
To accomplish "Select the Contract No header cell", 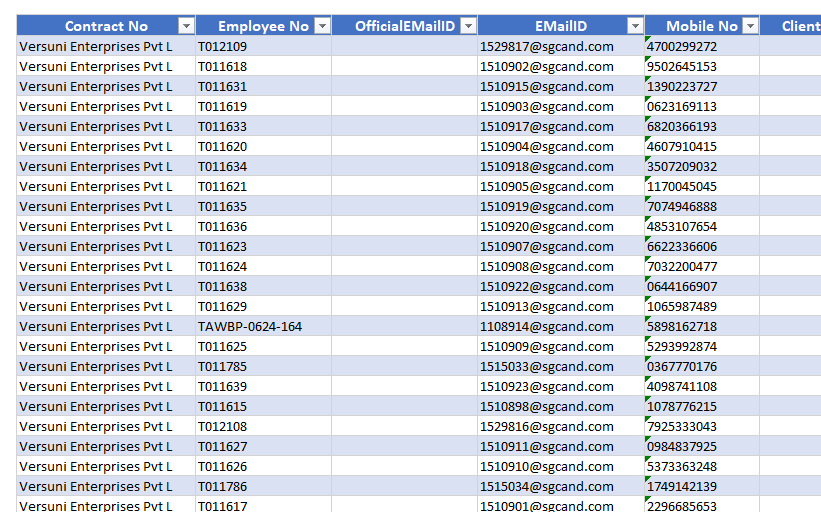I will (106, 26).
